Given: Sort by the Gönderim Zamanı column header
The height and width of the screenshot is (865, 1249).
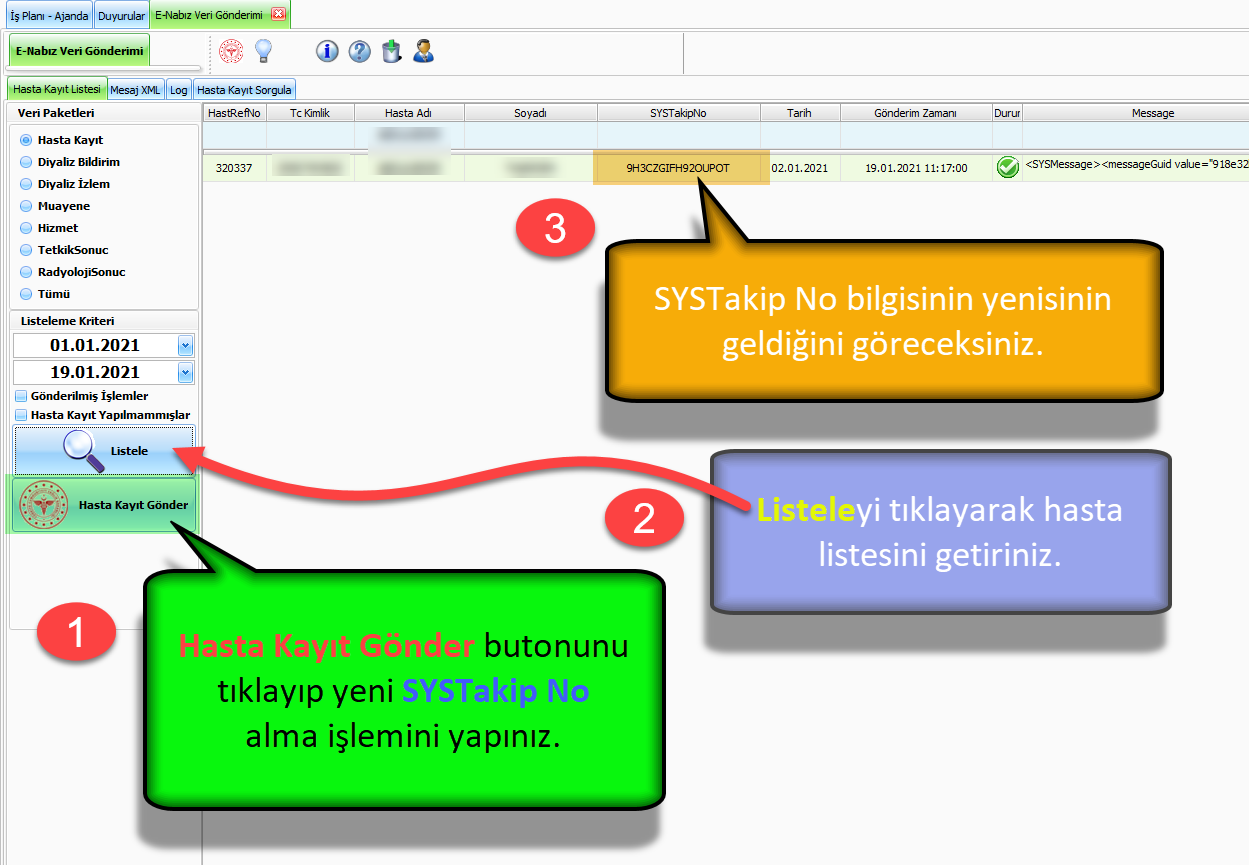Looking at the screenshot, I should 916,113.
